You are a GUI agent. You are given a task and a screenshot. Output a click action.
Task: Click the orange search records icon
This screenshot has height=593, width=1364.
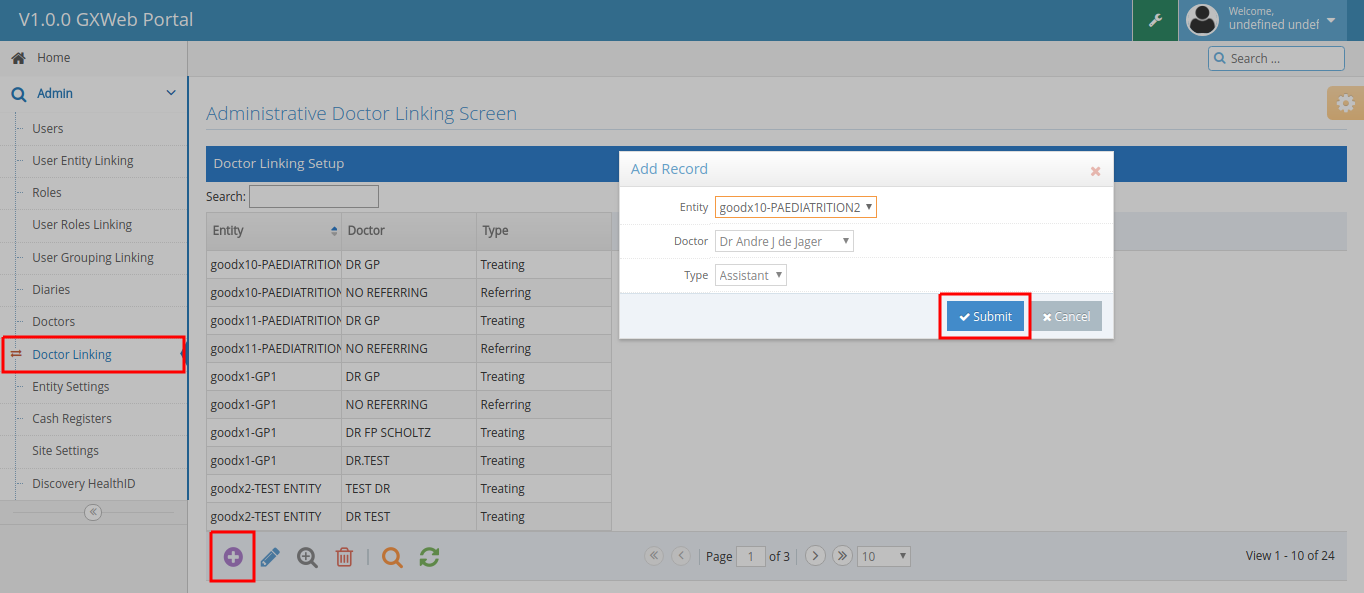[x=392, y=557]
